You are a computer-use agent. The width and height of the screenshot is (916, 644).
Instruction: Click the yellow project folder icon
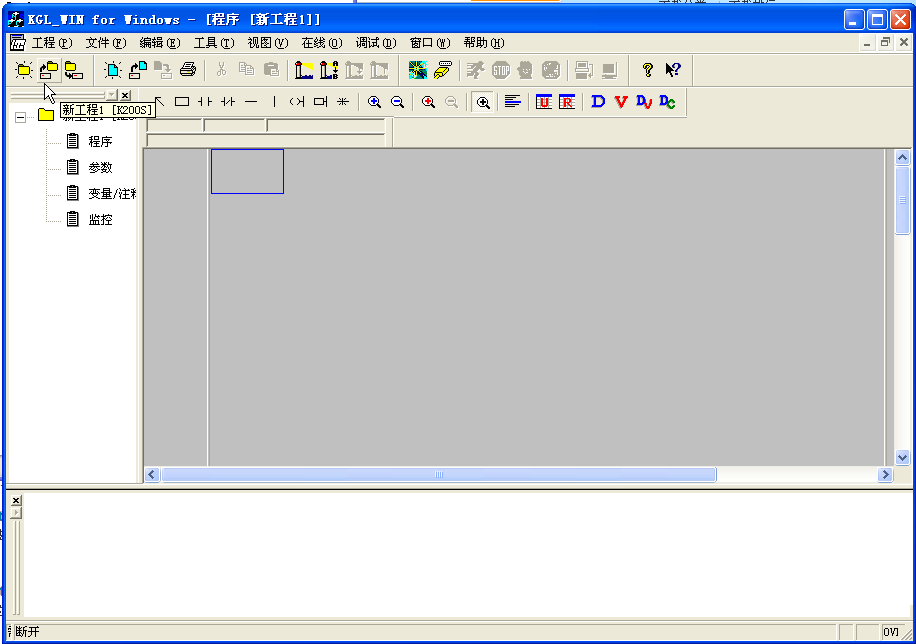pyautogui.click(x=46, y=115)
